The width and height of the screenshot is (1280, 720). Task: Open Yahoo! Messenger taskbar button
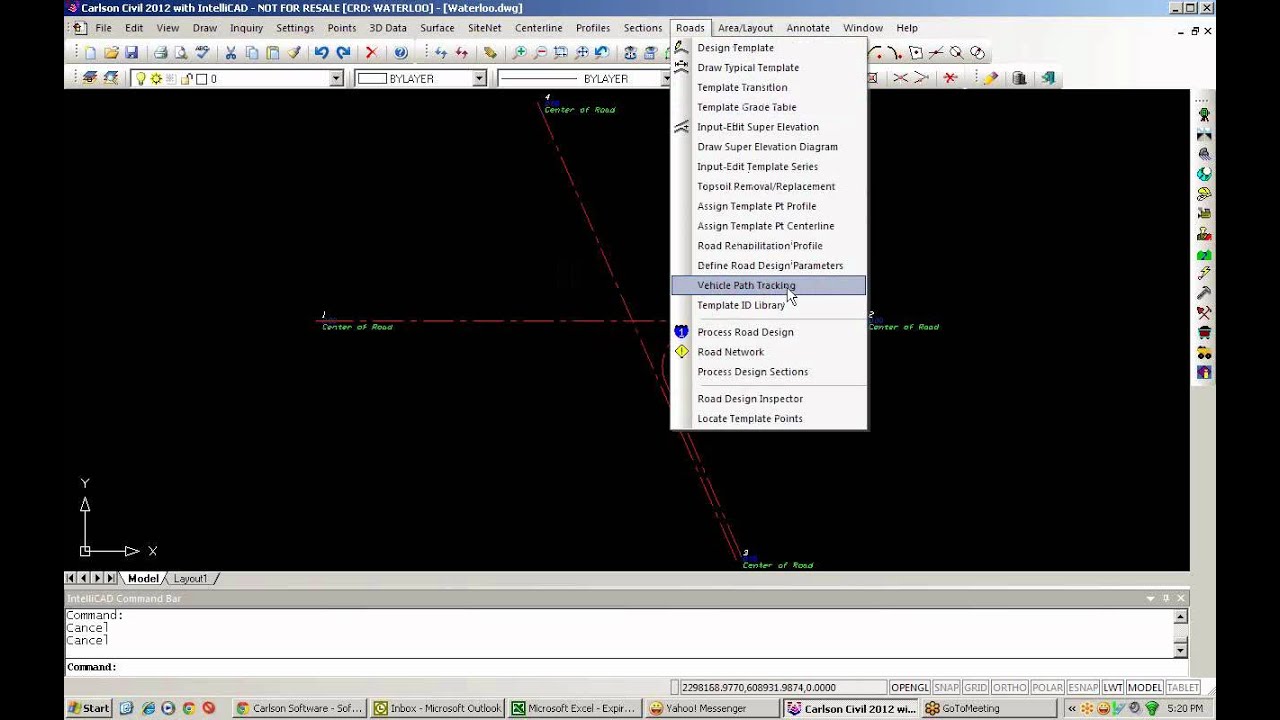coord(712,708)
